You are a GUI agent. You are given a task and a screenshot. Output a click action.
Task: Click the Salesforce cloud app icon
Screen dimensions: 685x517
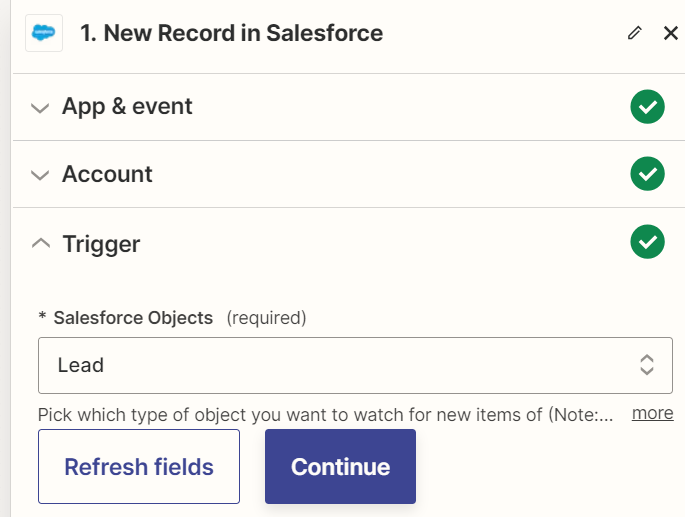pos(44,33)
